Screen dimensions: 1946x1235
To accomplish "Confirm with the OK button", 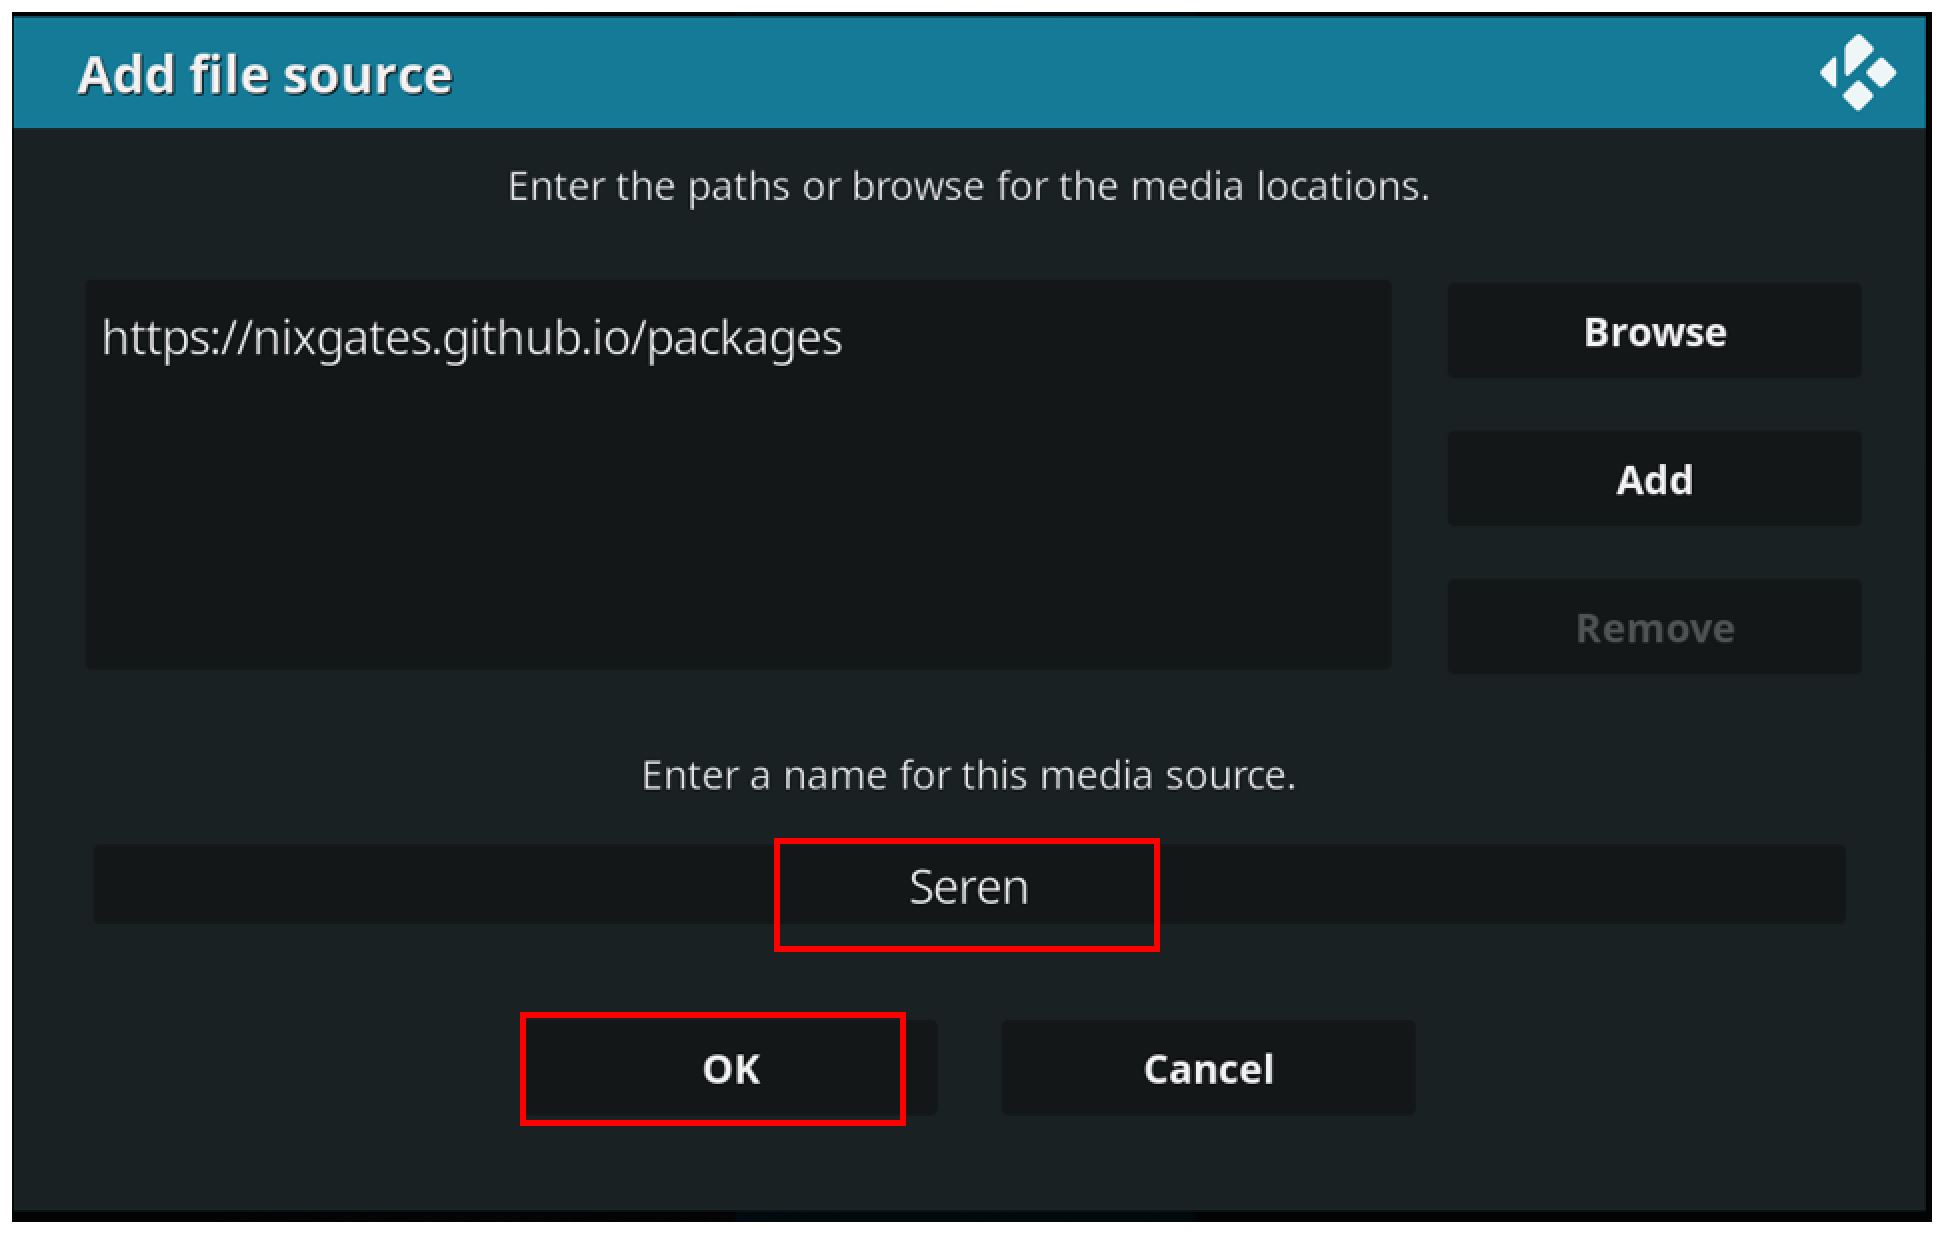I will tap(730, 1068).
